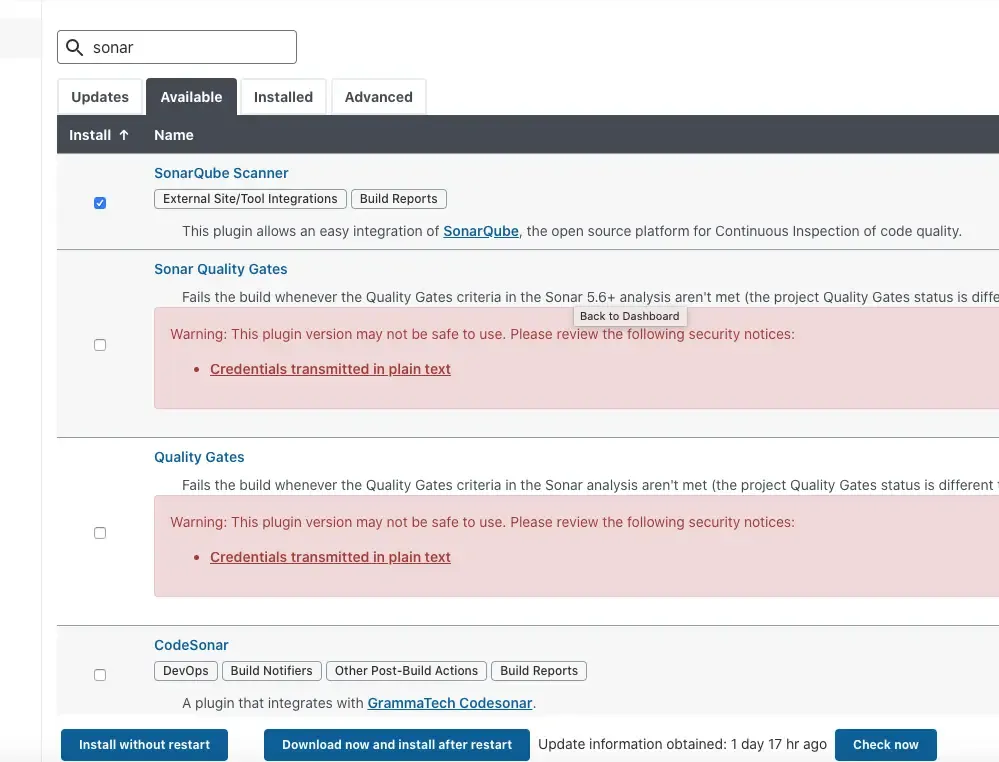
Task: Open the Credentials transmitted in plain text notice
Action: coord(330,368)
